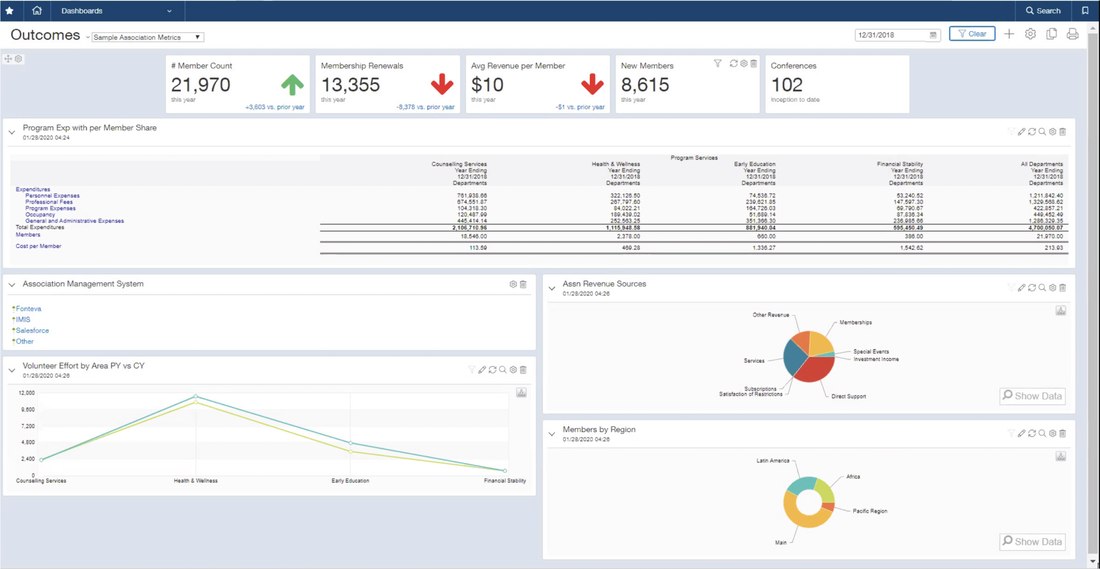Screen dimensions: 1100x569
Task: Open the Dashboards navigation dropdown
Action: pos(116,11)
